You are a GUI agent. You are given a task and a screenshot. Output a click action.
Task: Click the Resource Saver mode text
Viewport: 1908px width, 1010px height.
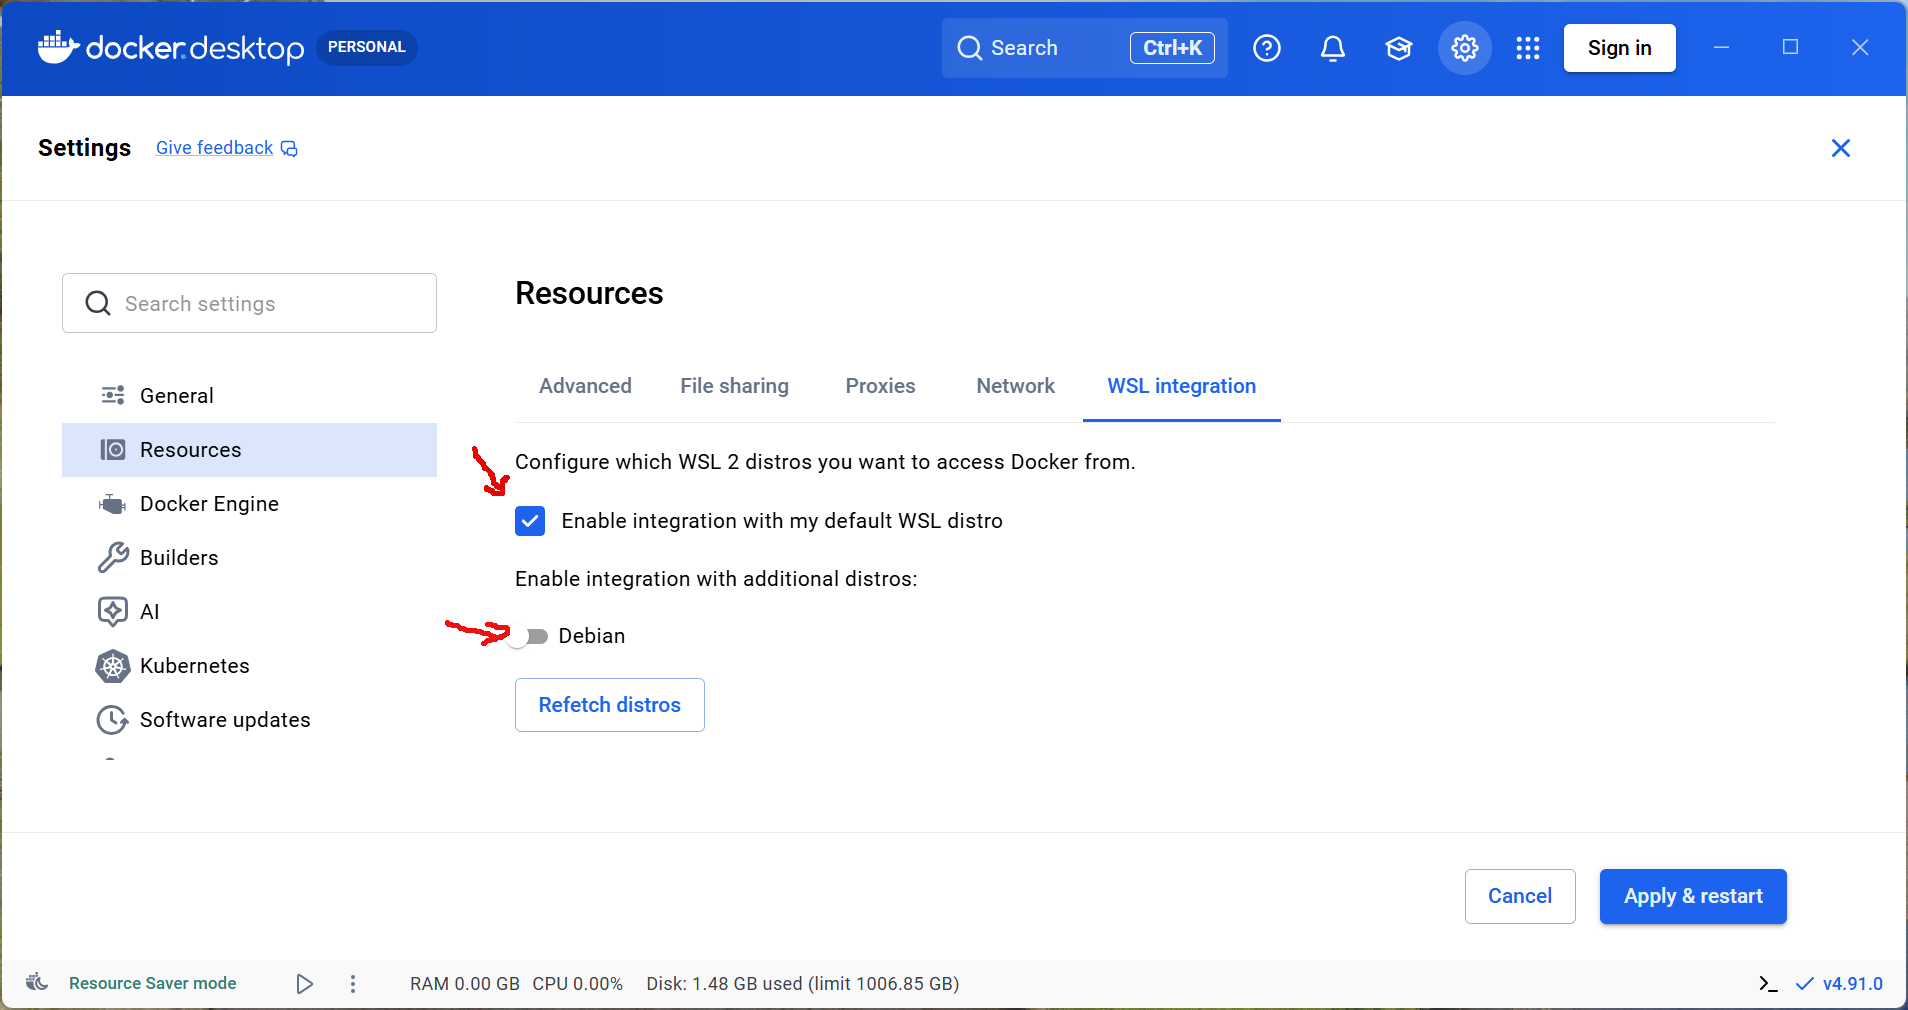153,983
